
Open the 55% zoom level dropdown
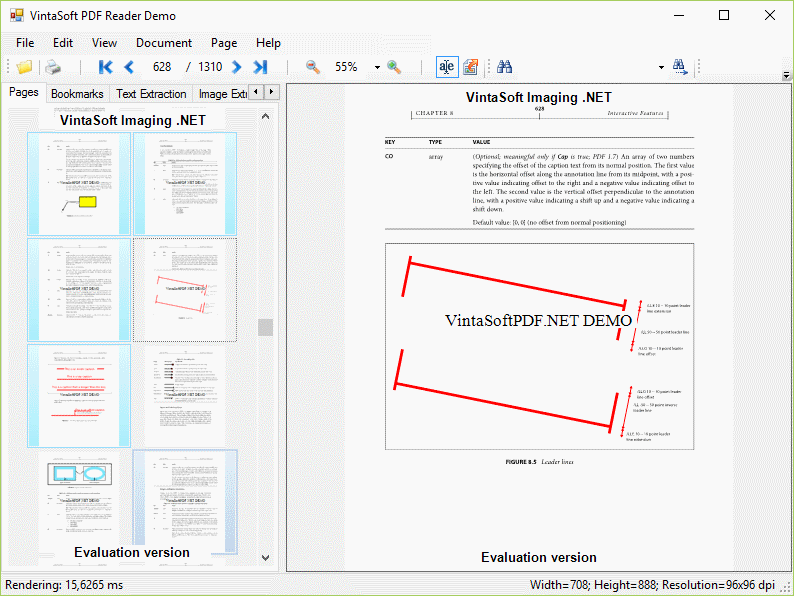(x=377, y=68)
